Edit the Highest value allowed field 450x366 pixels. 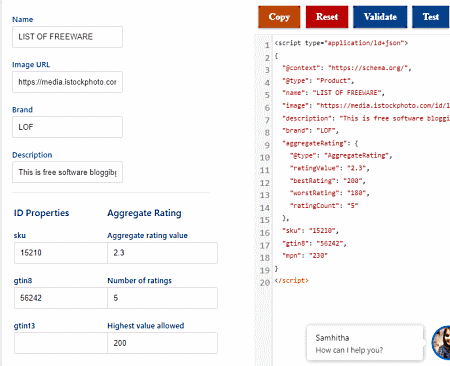click(x=162, y=343)
